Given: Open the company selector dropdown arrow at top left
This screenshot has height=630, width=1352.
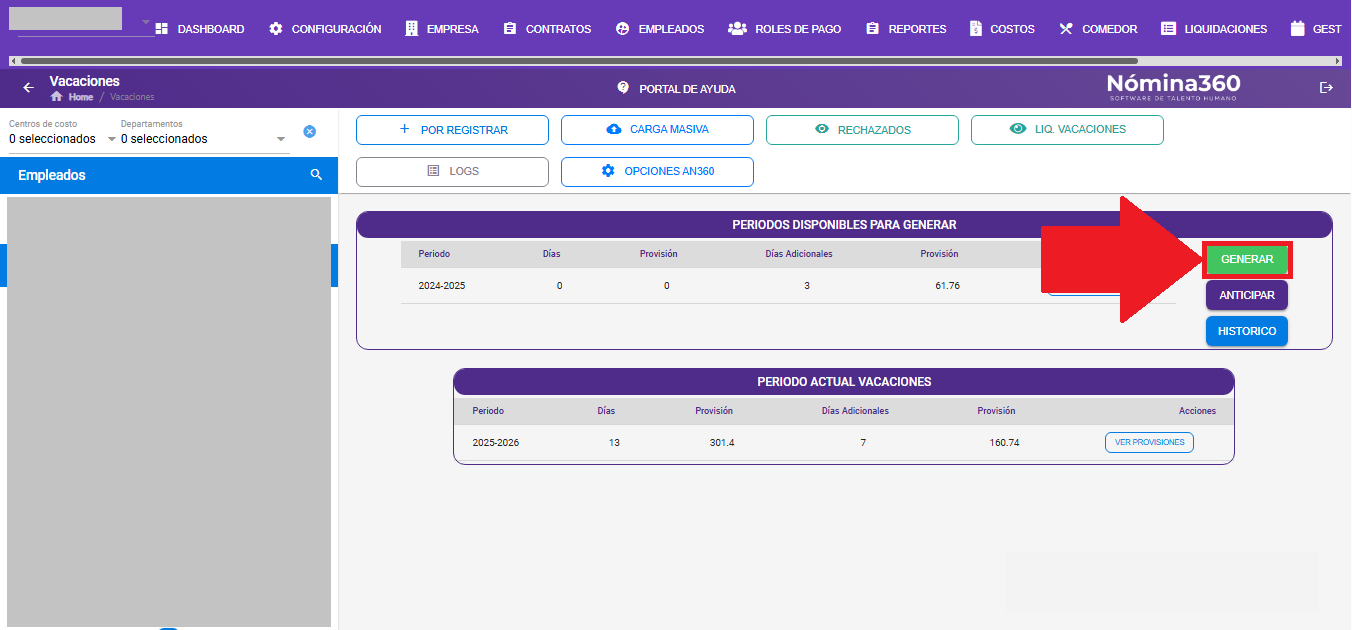Looking at the screenshot, I should tap(146, 21).
